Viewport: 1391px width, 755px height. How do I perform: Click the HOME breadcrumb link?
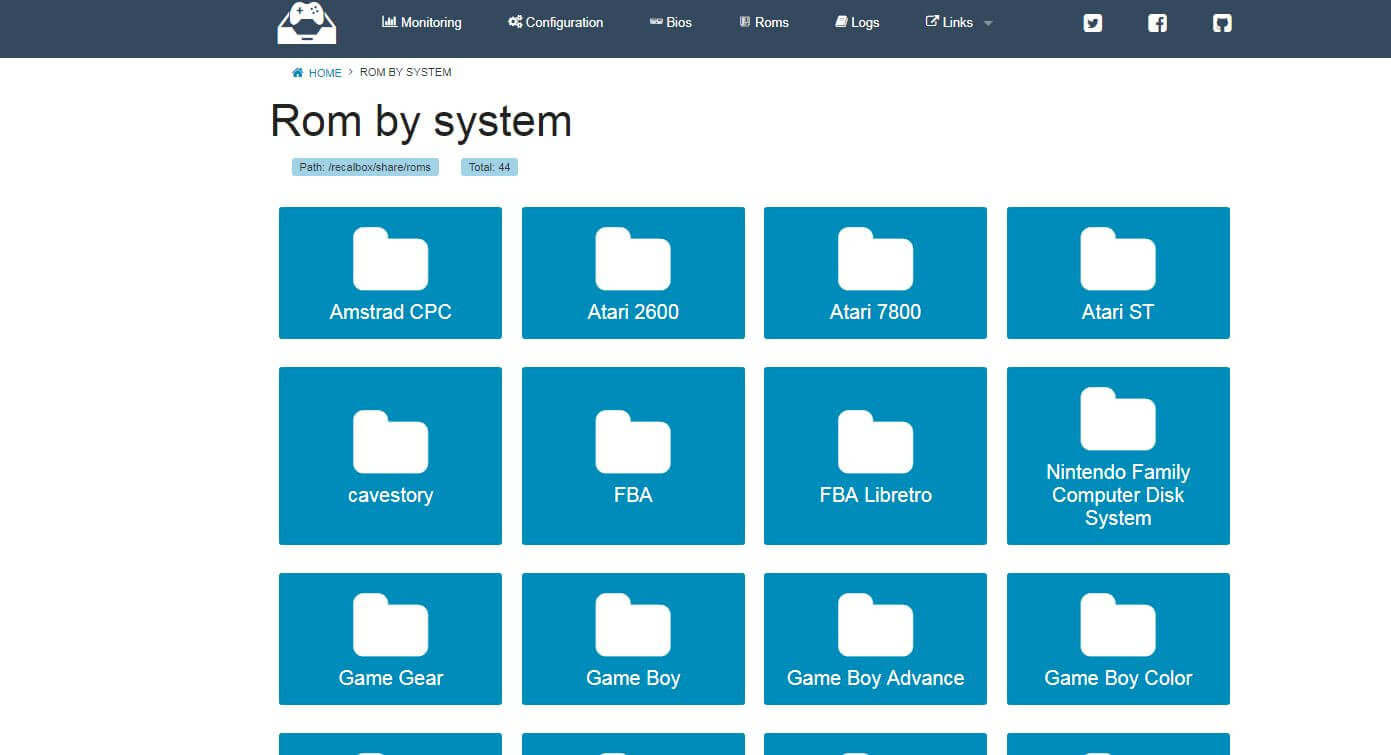pos(325,73)
